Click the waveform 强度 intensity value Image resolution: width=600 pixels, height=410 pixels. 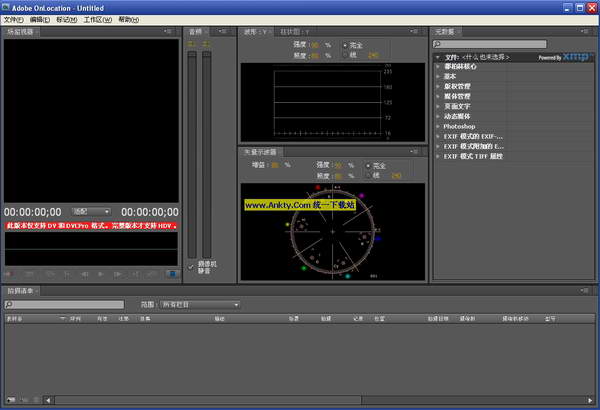coord(312,45)
